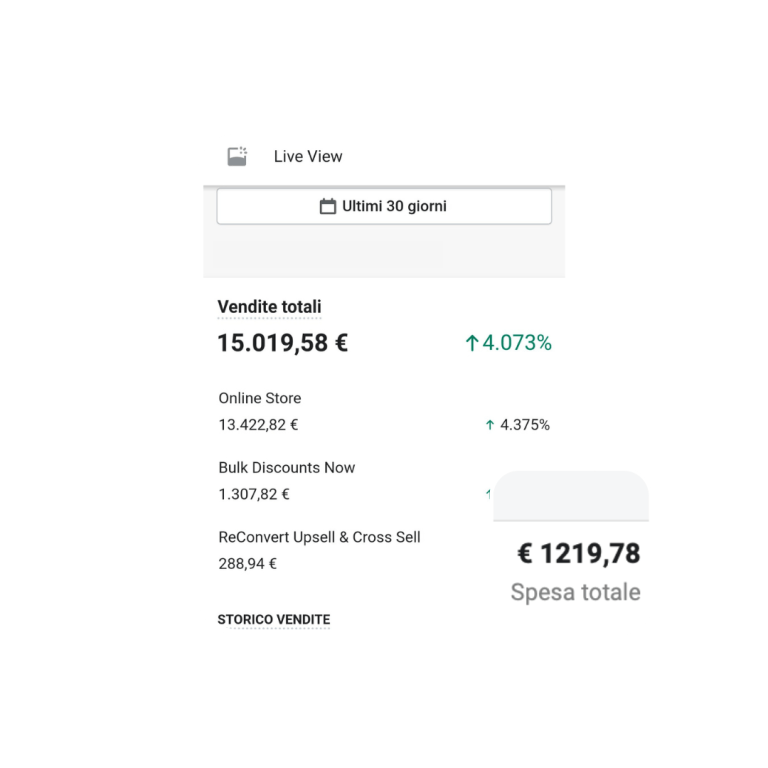Click the 13.422,82 € Online Store amount
Screen dimensions: 768x768
click(258, 425)
